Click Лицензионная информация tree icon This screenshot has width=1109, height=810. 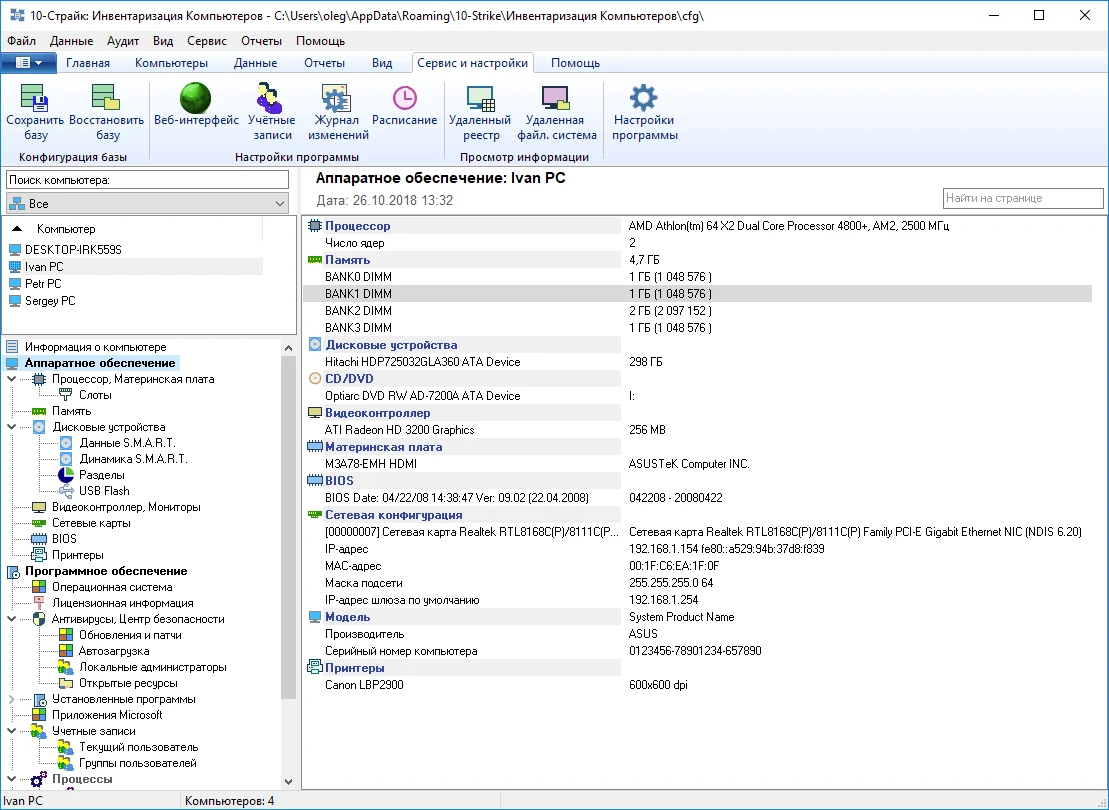(x=39, y=603)
